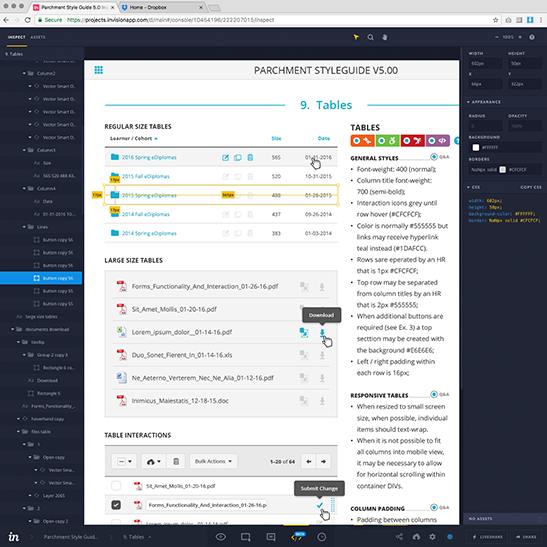Collapse the files table layer folder
The width and height of the screenshot is (547, 547).
tap(18, 432)
